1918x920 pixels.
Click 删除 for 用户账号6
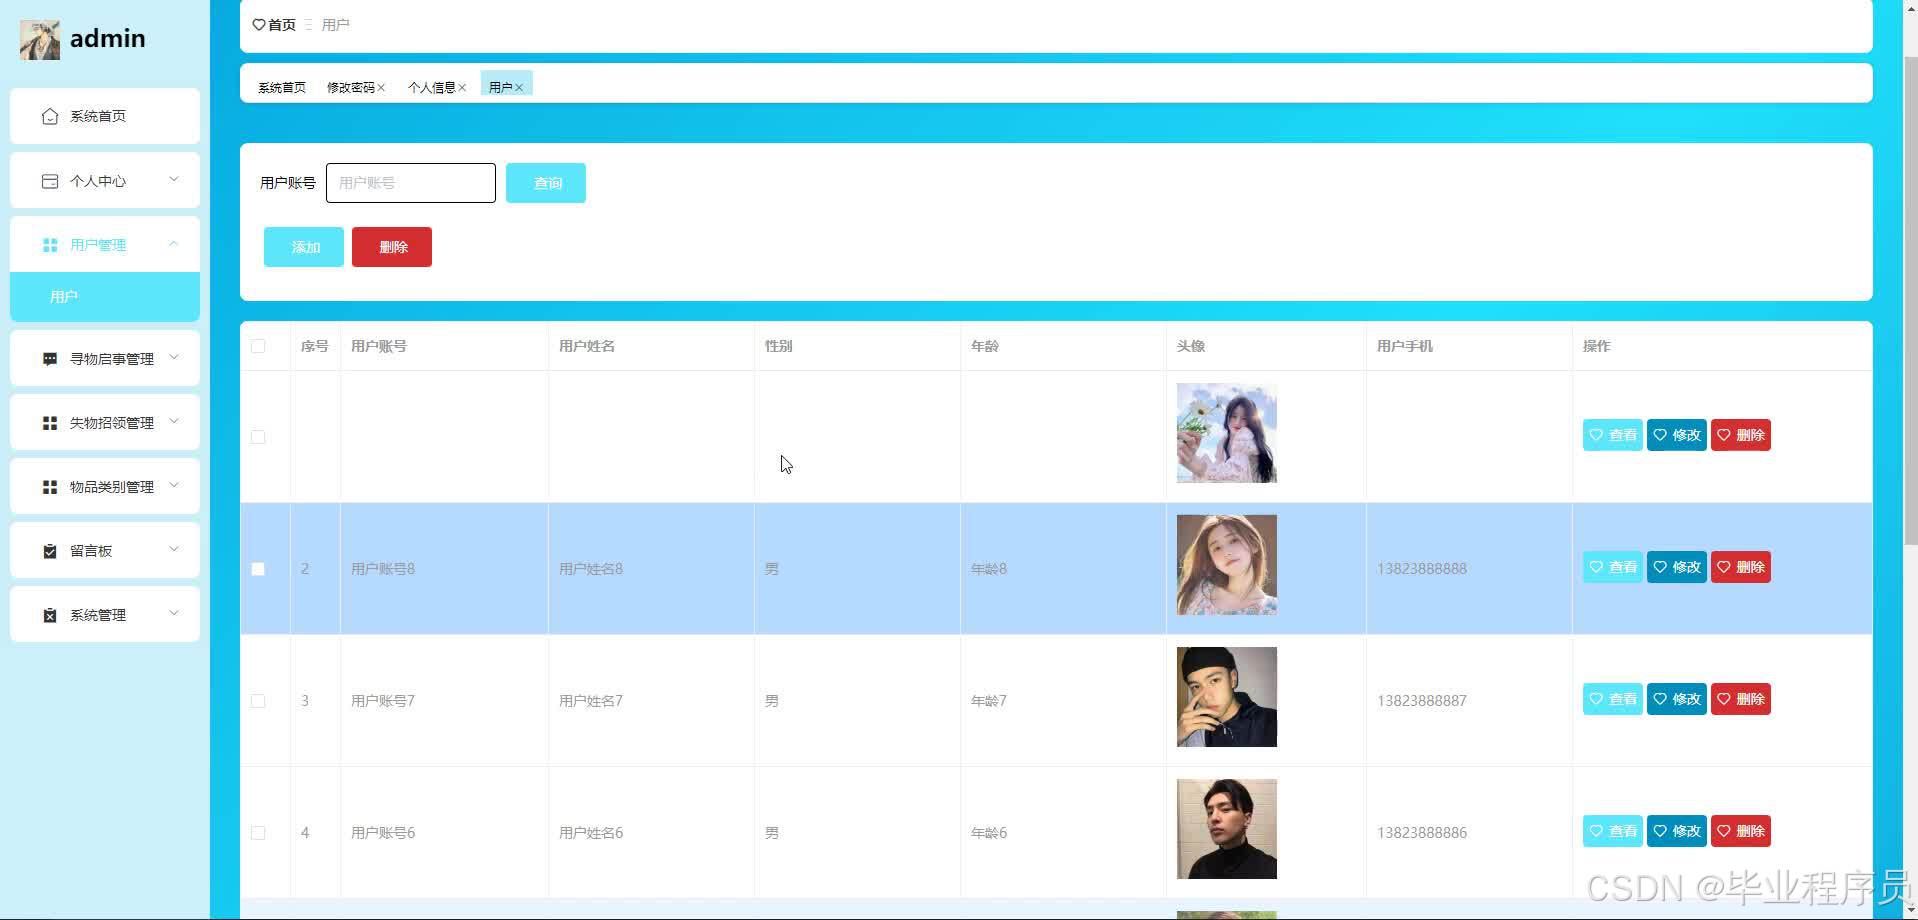pos(1741,831)
